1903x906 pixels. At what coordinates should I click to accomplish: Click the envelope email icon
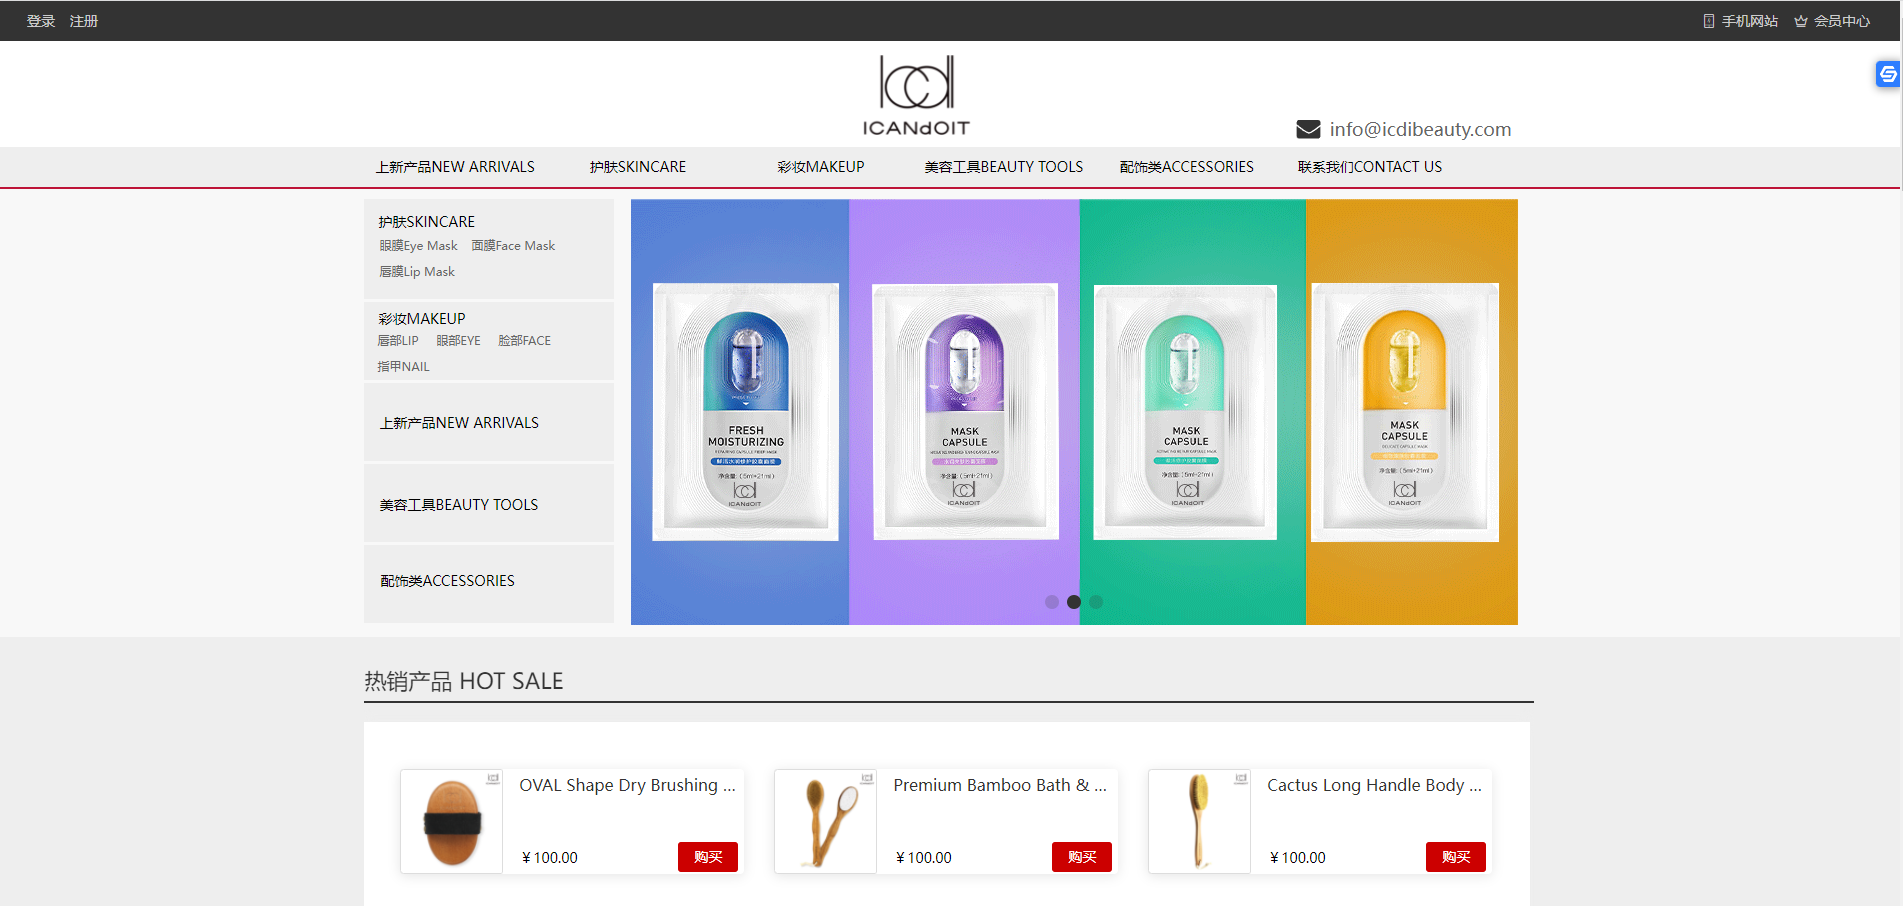1308,129
